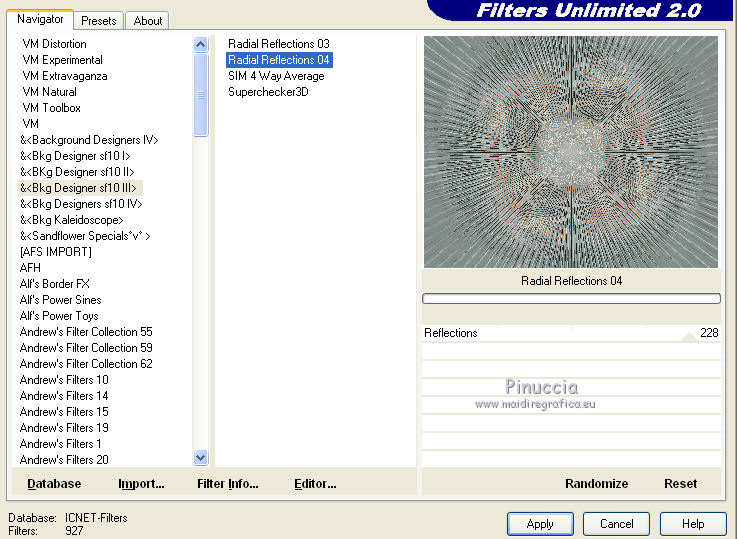The height and width of the screenshot is (539, 737).
Task: Select VM Distortion category
Action: (x=54, y=44)
